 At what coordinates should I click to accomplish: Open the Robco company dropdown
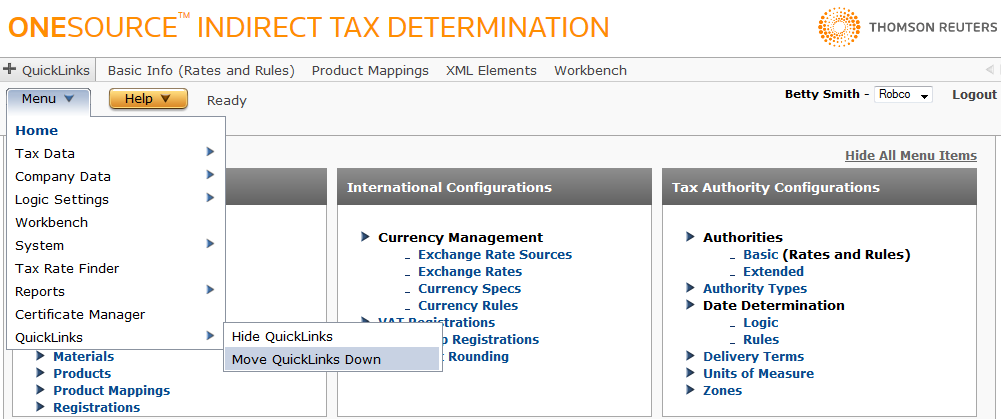coord(903,95)
